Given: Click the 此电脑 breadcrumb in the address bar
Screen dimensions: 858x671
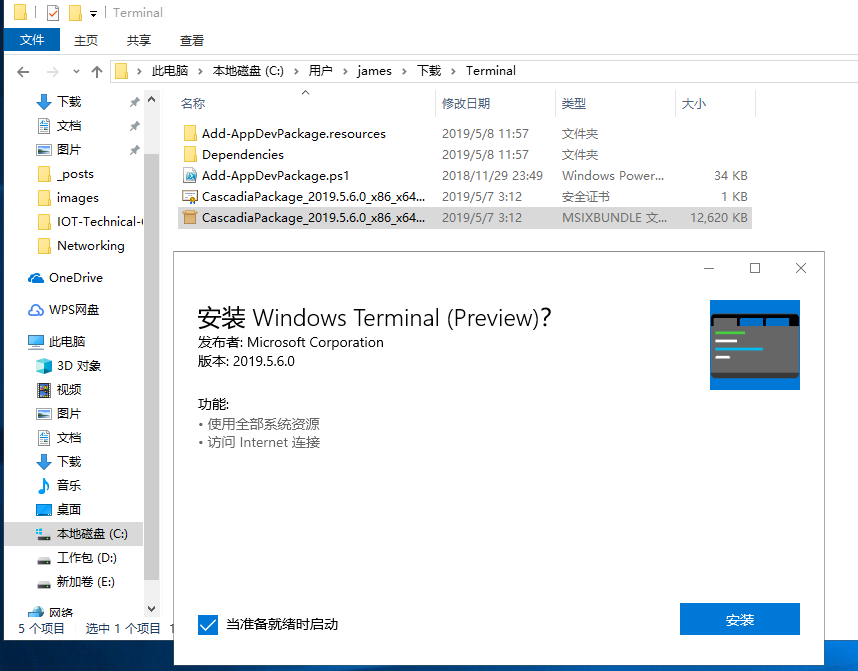Looking at the screenshot, I should click(x=170, y=71).
